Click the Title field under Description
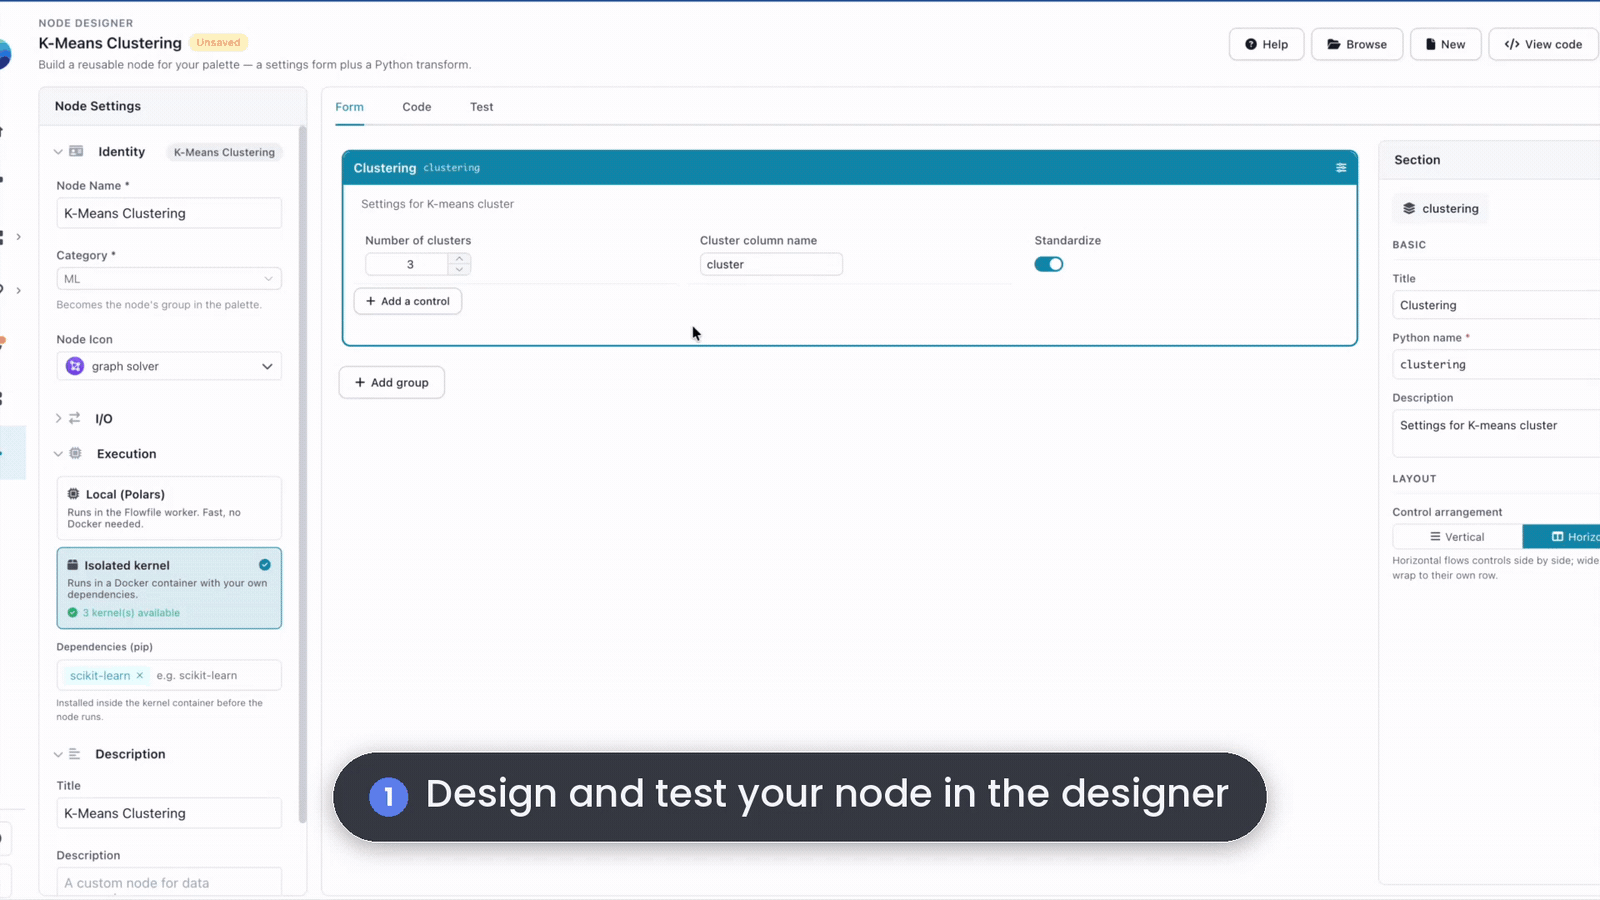1600x900 pixels. [x=169, y=813]
